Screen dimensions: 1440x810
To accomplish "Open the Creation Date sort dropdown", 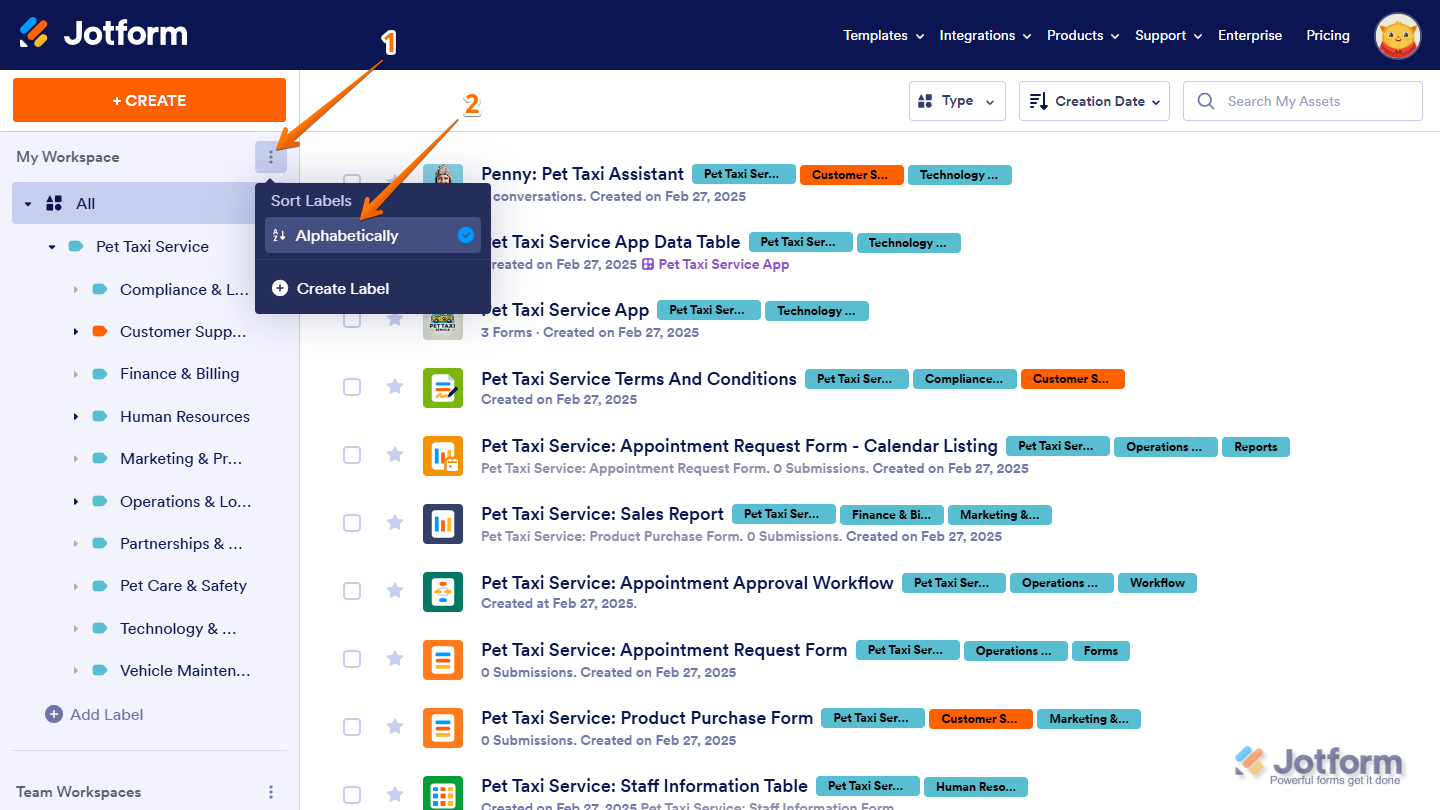I will [1094, 101].
